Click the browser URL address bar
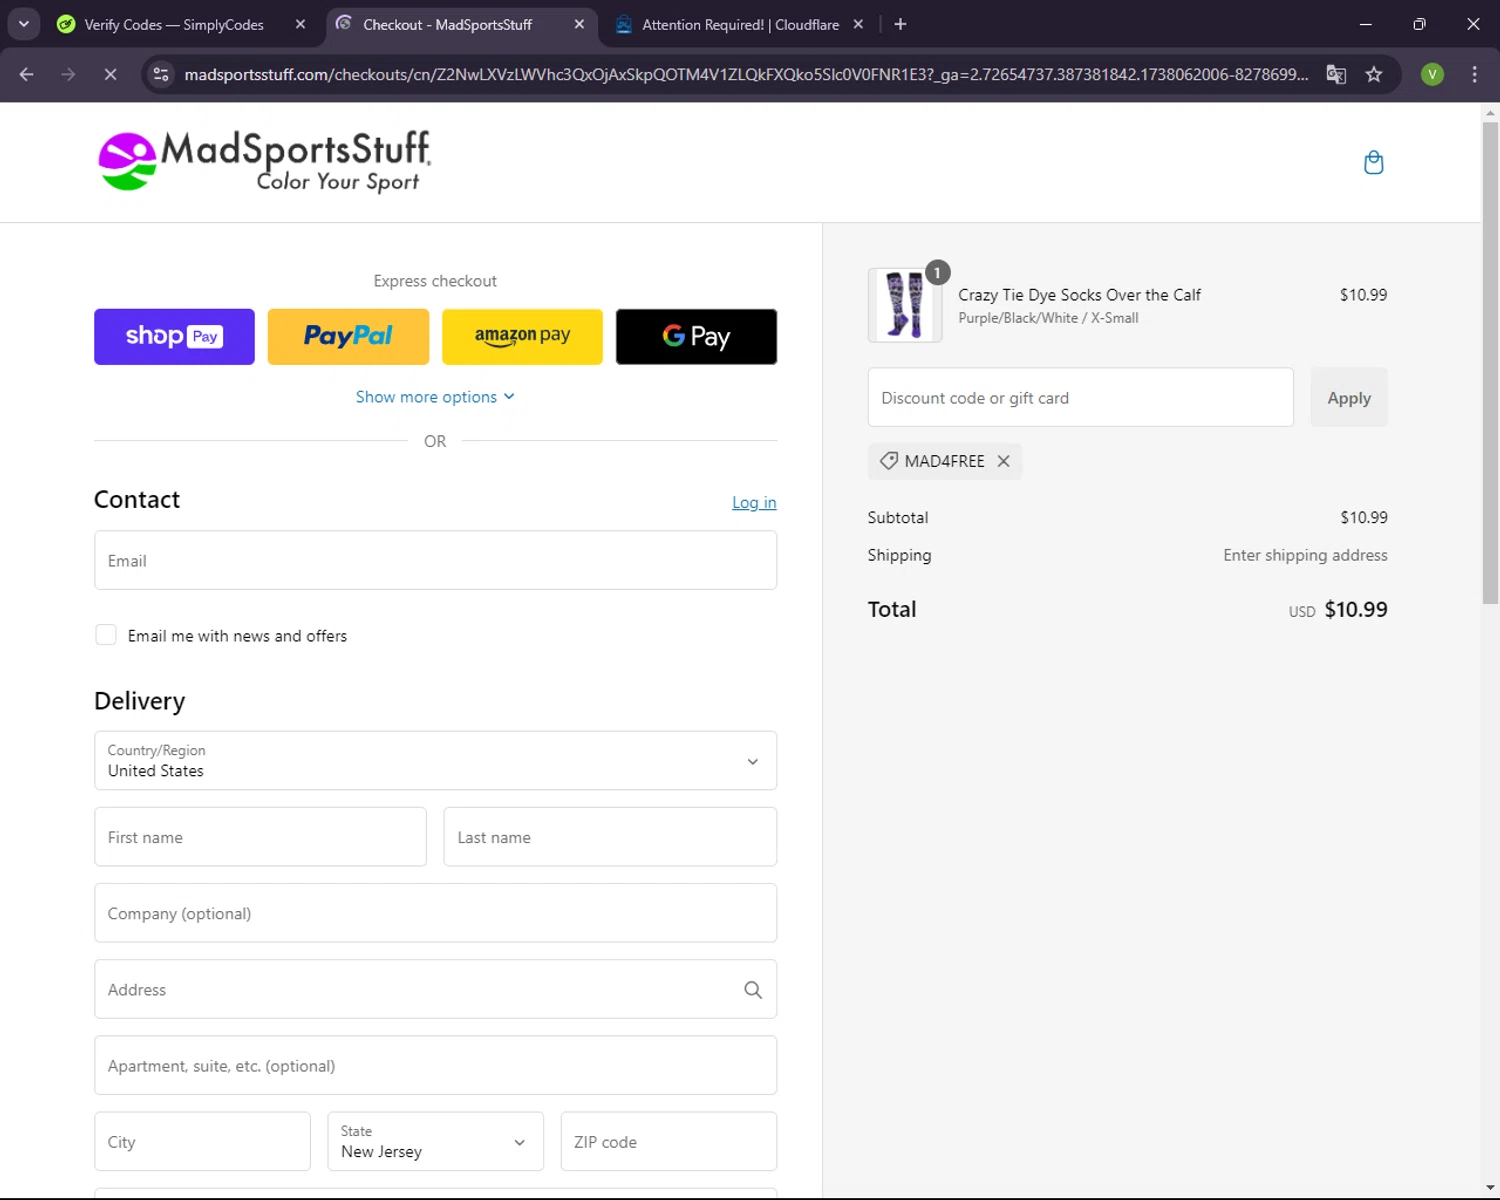 click(x=745, y=74)
